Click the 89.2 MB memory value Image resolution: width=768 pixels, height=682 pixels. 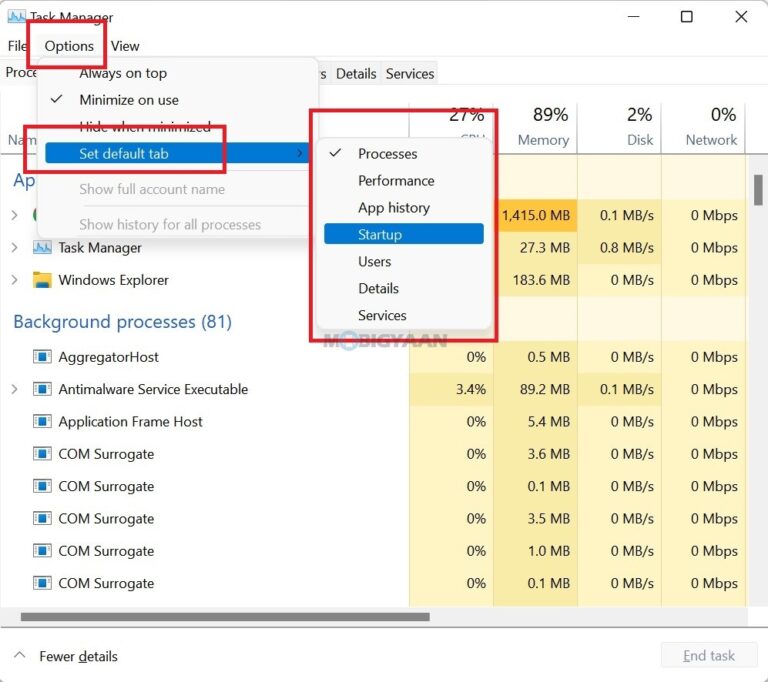(545, 389)
